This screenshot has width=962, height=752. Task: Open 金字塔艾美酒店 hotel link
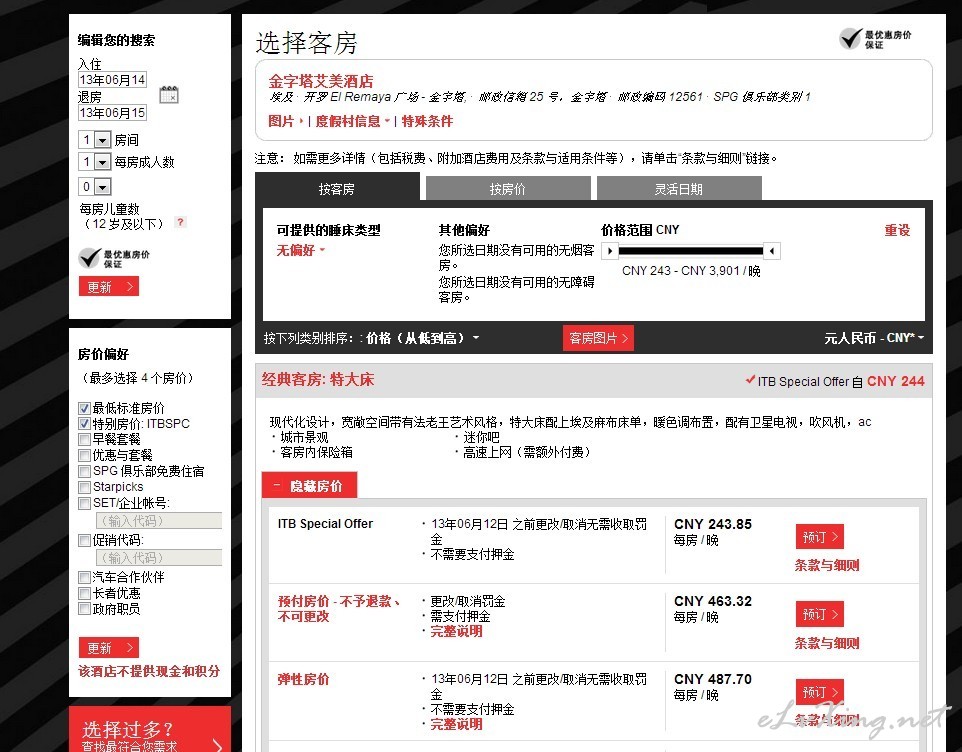click(321, 81)
